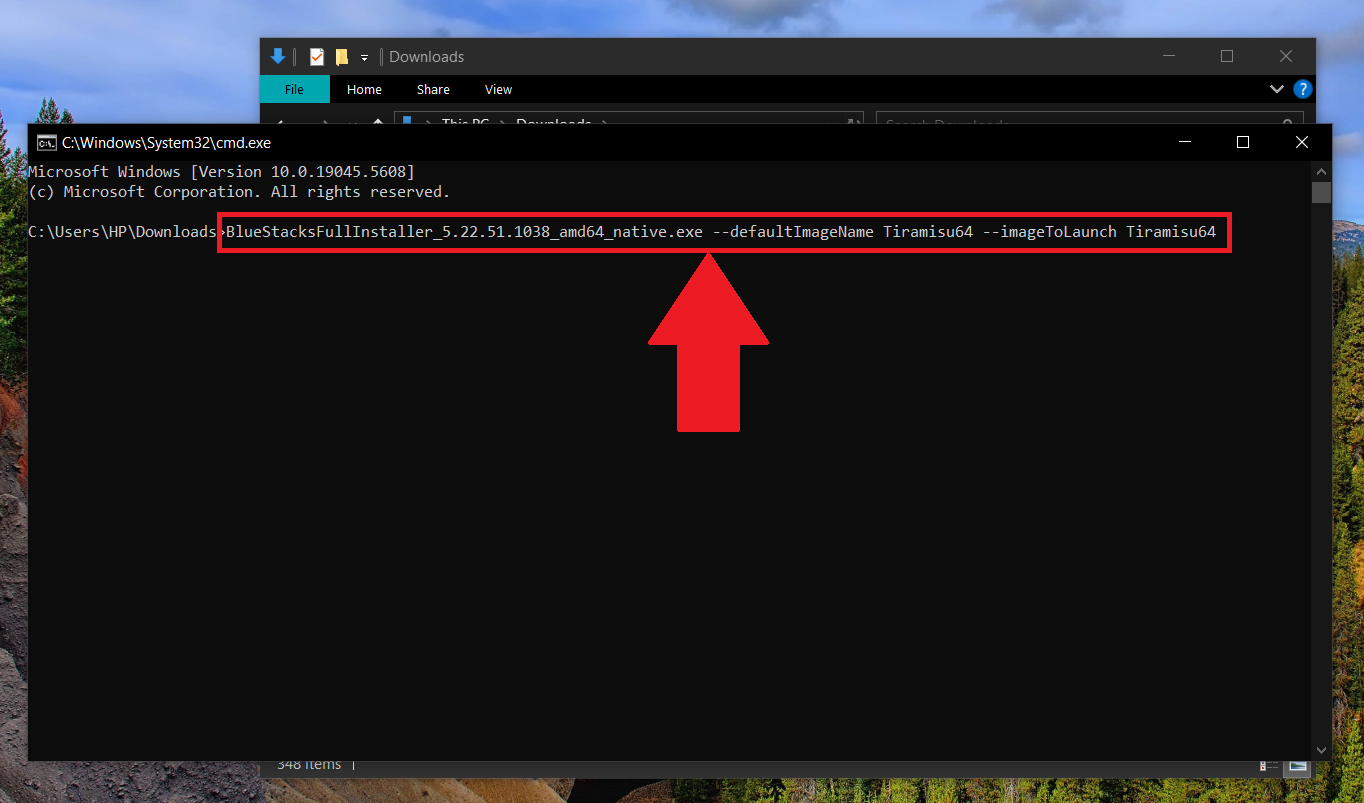Click the 'Microsoft Windows [Version 10.0.19045.5608]' line
1364x803 pixels.
(x=221, y=172)
